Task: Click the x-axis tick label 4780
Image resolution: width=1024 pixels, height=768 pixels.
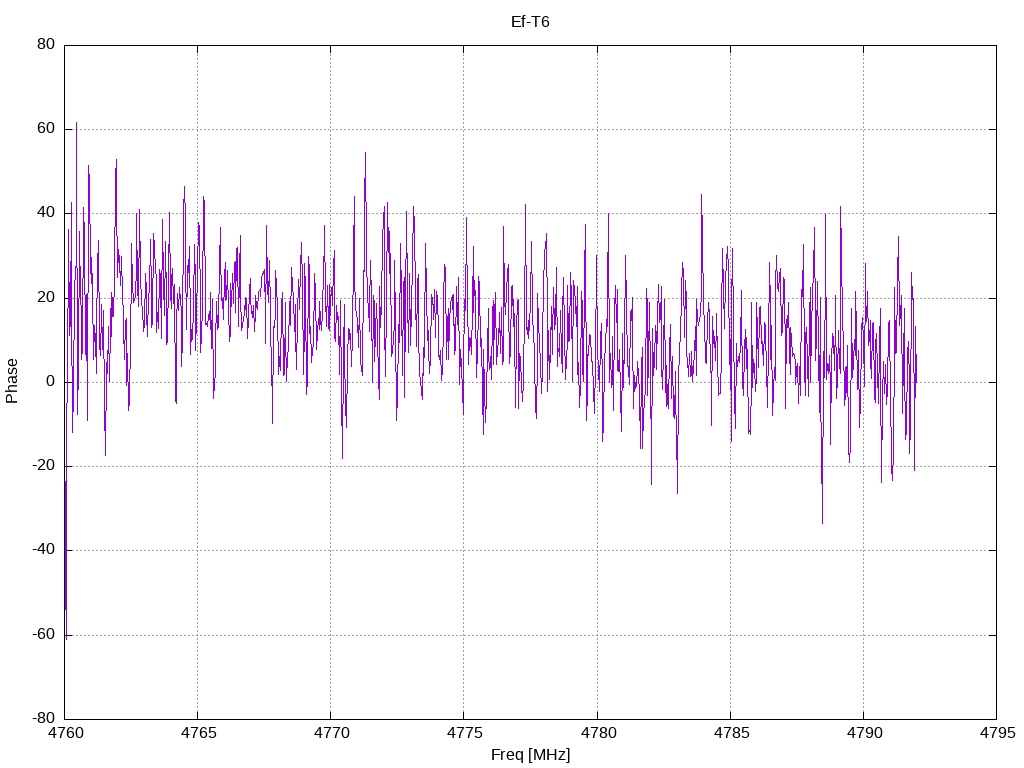Action: point(598,733)
